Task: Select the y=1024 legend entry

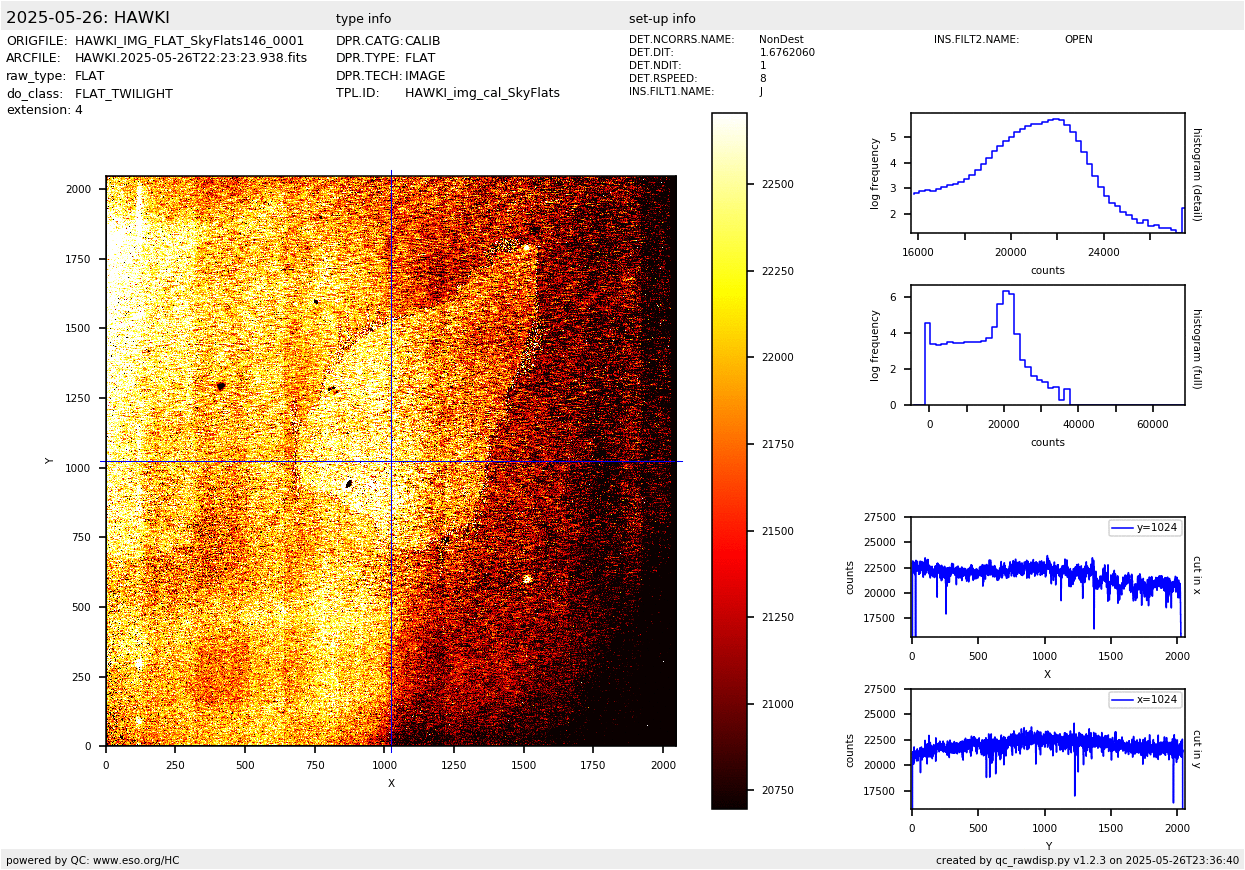Action: (x=1144, y=528)
